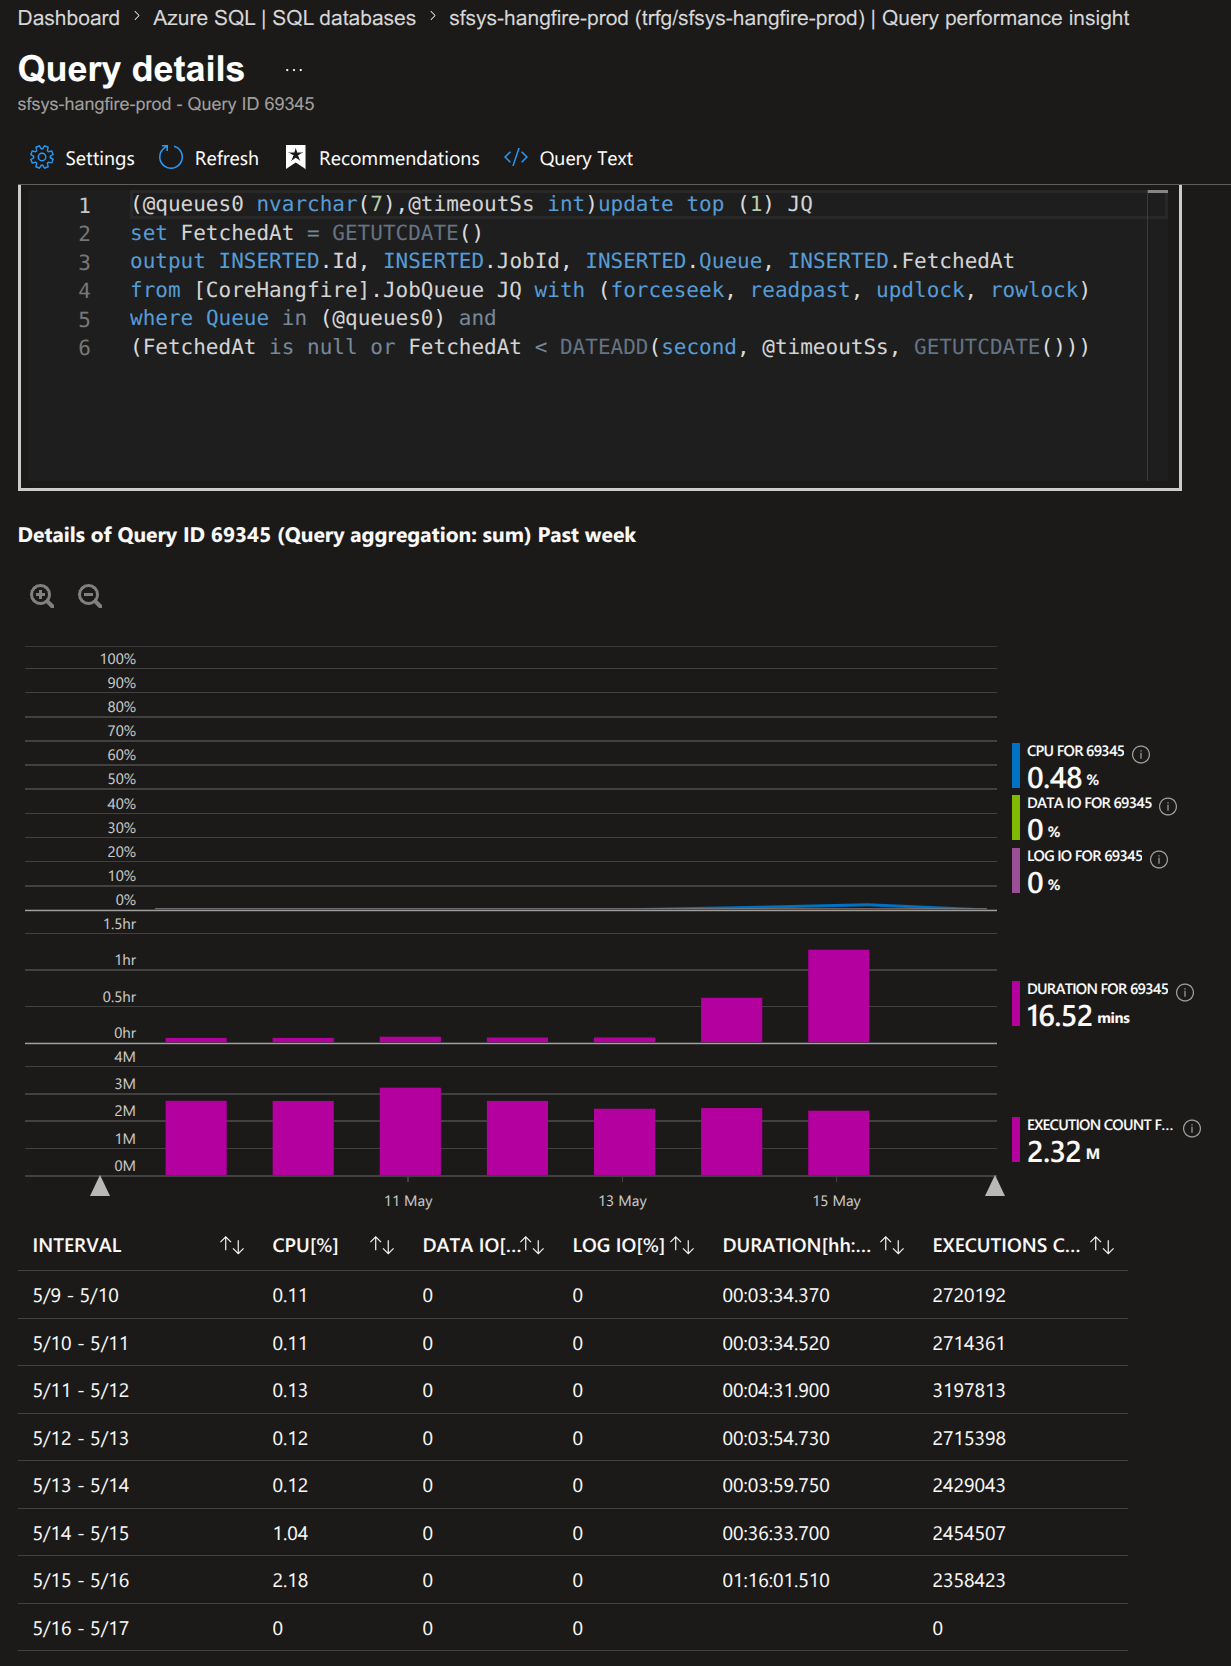Show info for DURATION FOR 69345
Image resolution: width=1231 pixels, height=1666 pixels.
(x=1185, y=992)
